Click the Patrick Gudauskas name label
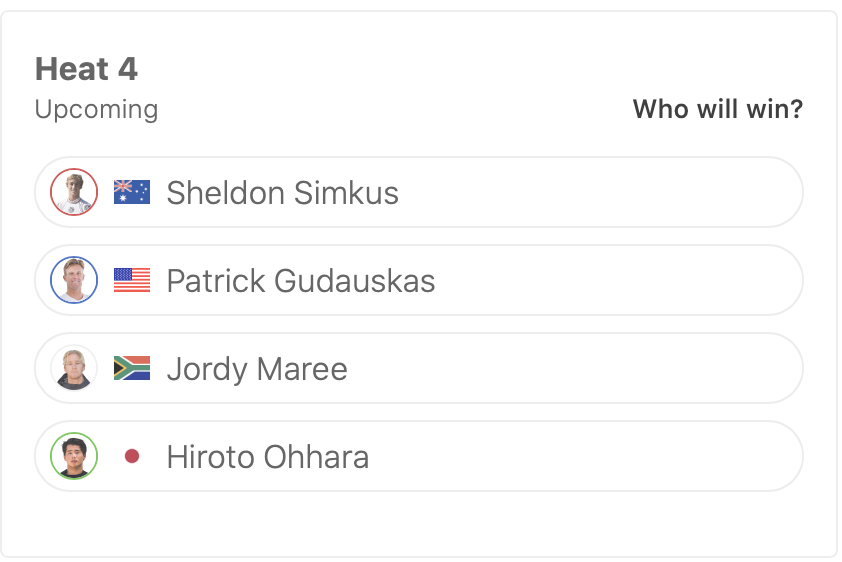The width and height of the screenshot is (842, 562). (x=300, y=280)
